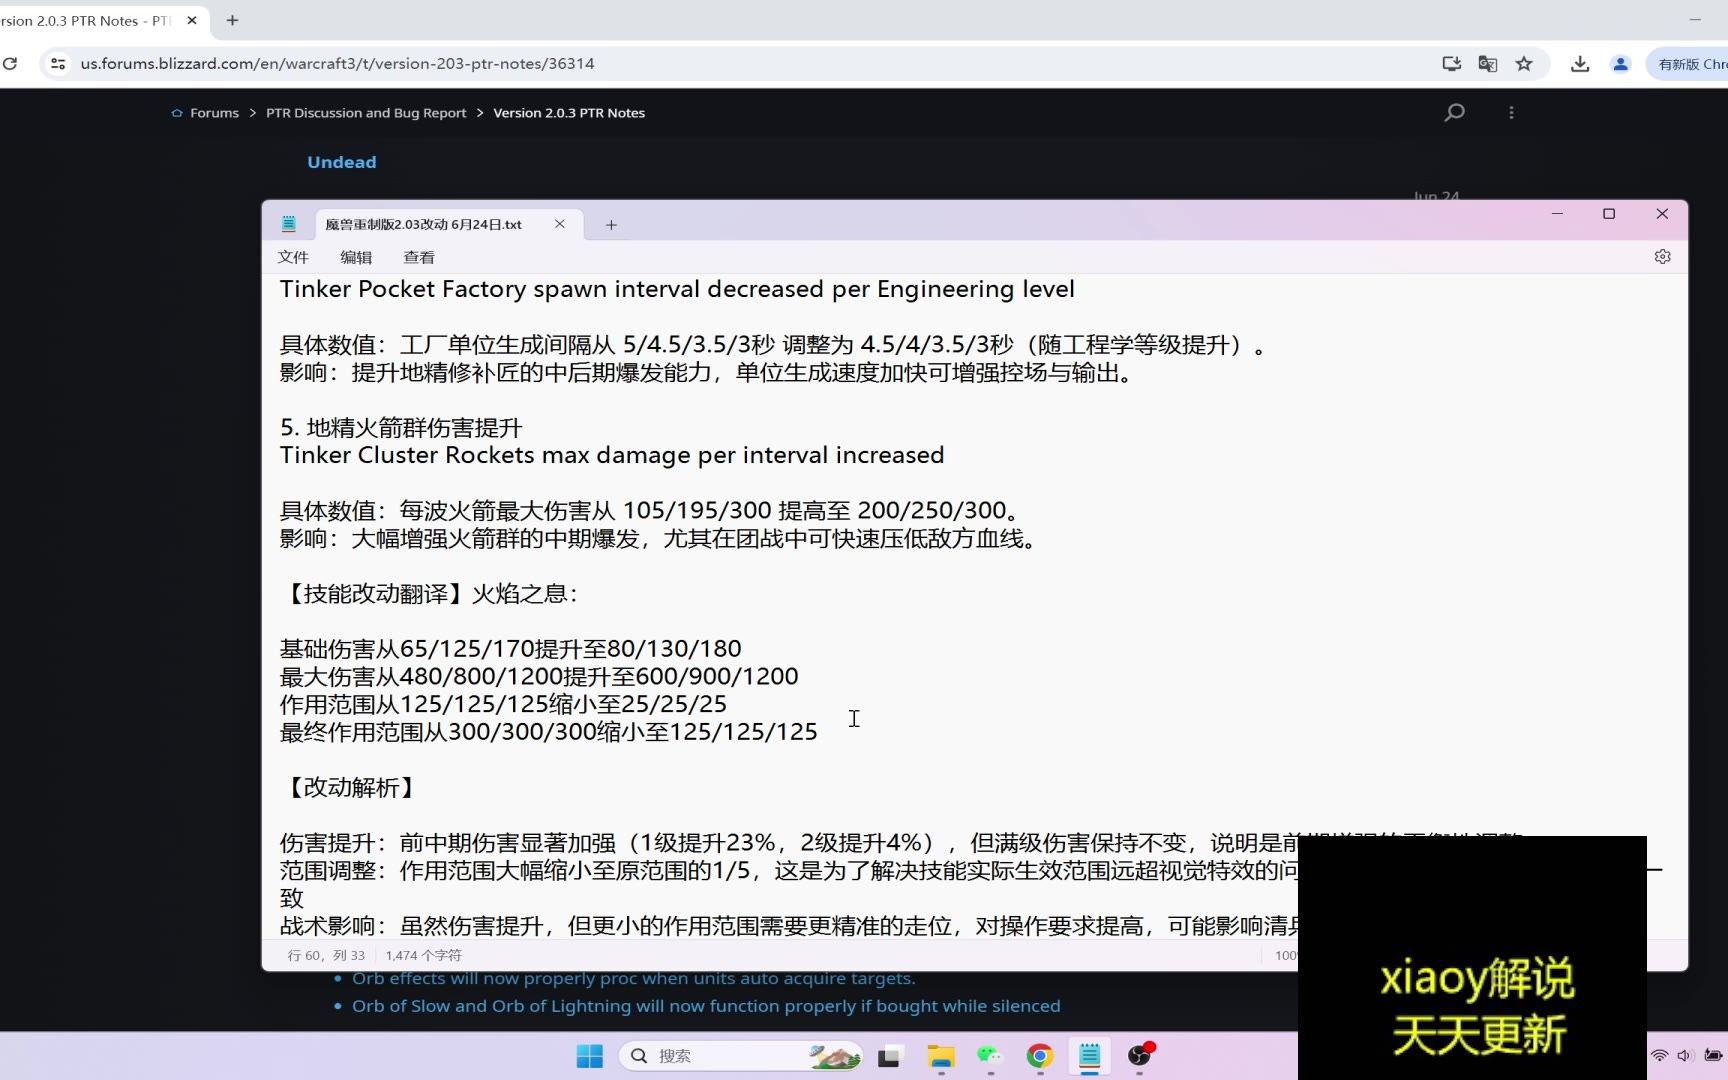
Task: Open the 编辑 menu in Notepad
Action: 356,257
